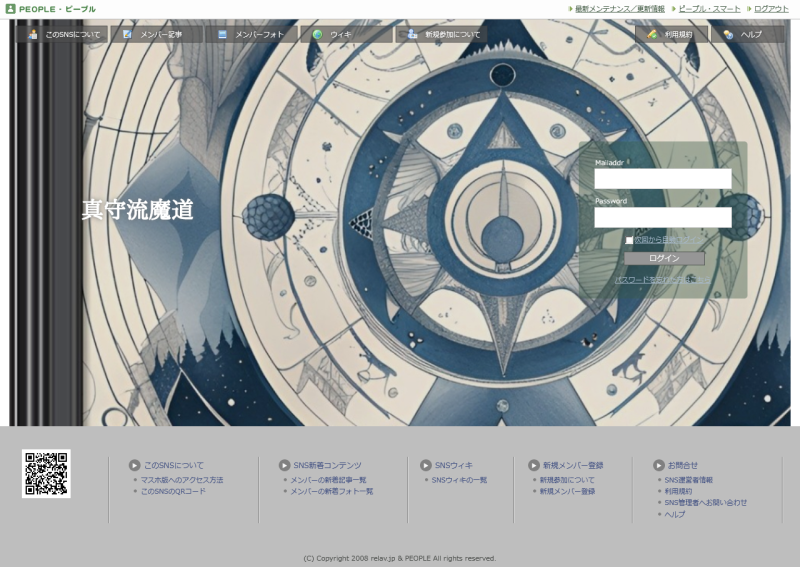800x567 pixels.
Task: Click the メンバー記事 pencil icon in the nav bar
Action: (x=127, y=34)
